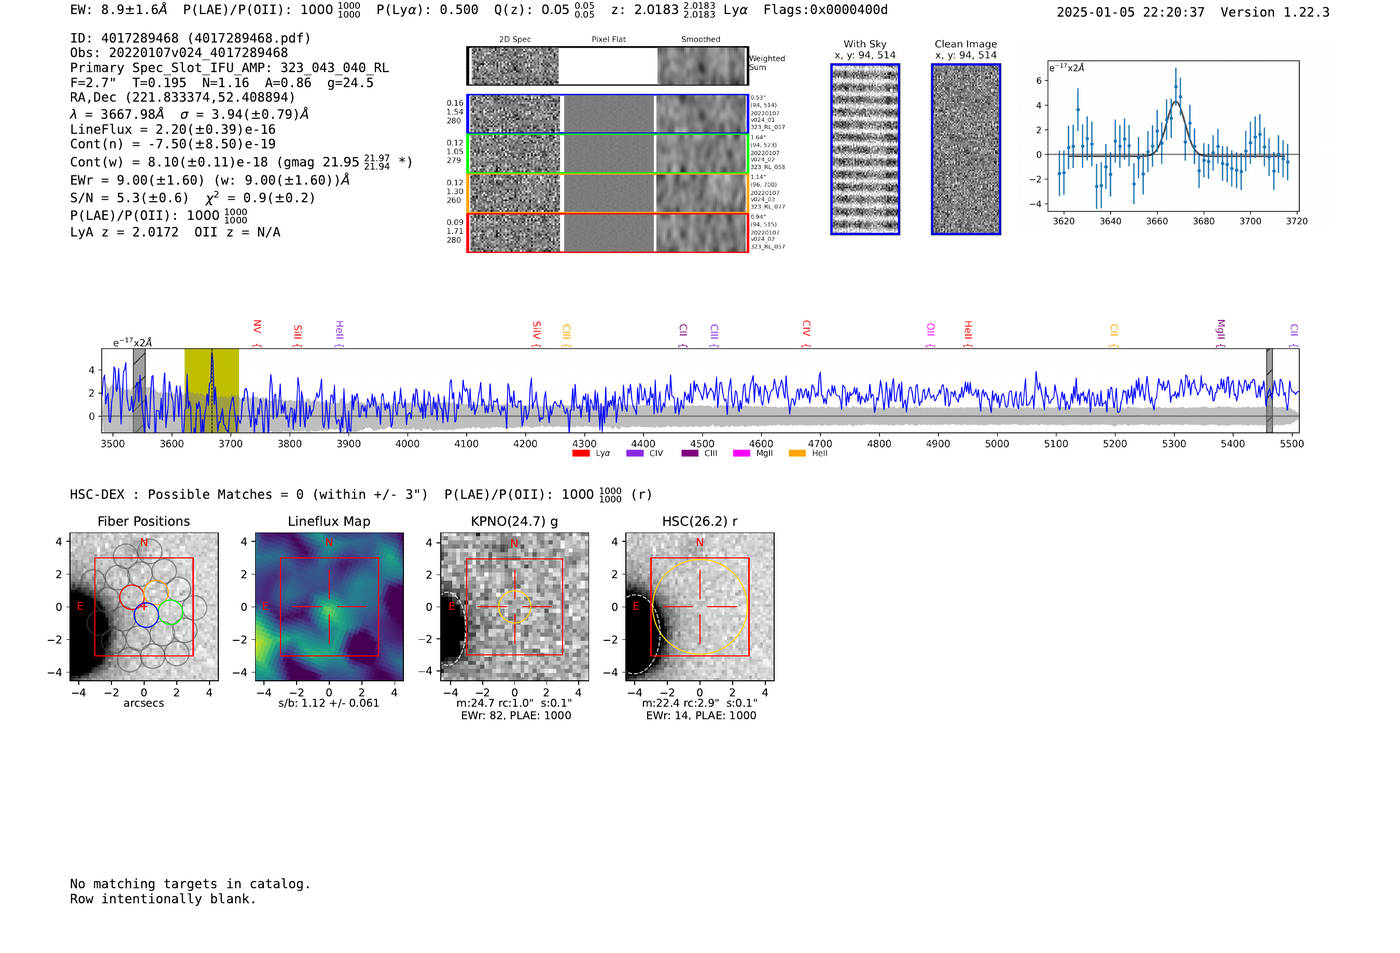Click the small yellow aperture circle in KPNO g

click(x=514, y=607)
